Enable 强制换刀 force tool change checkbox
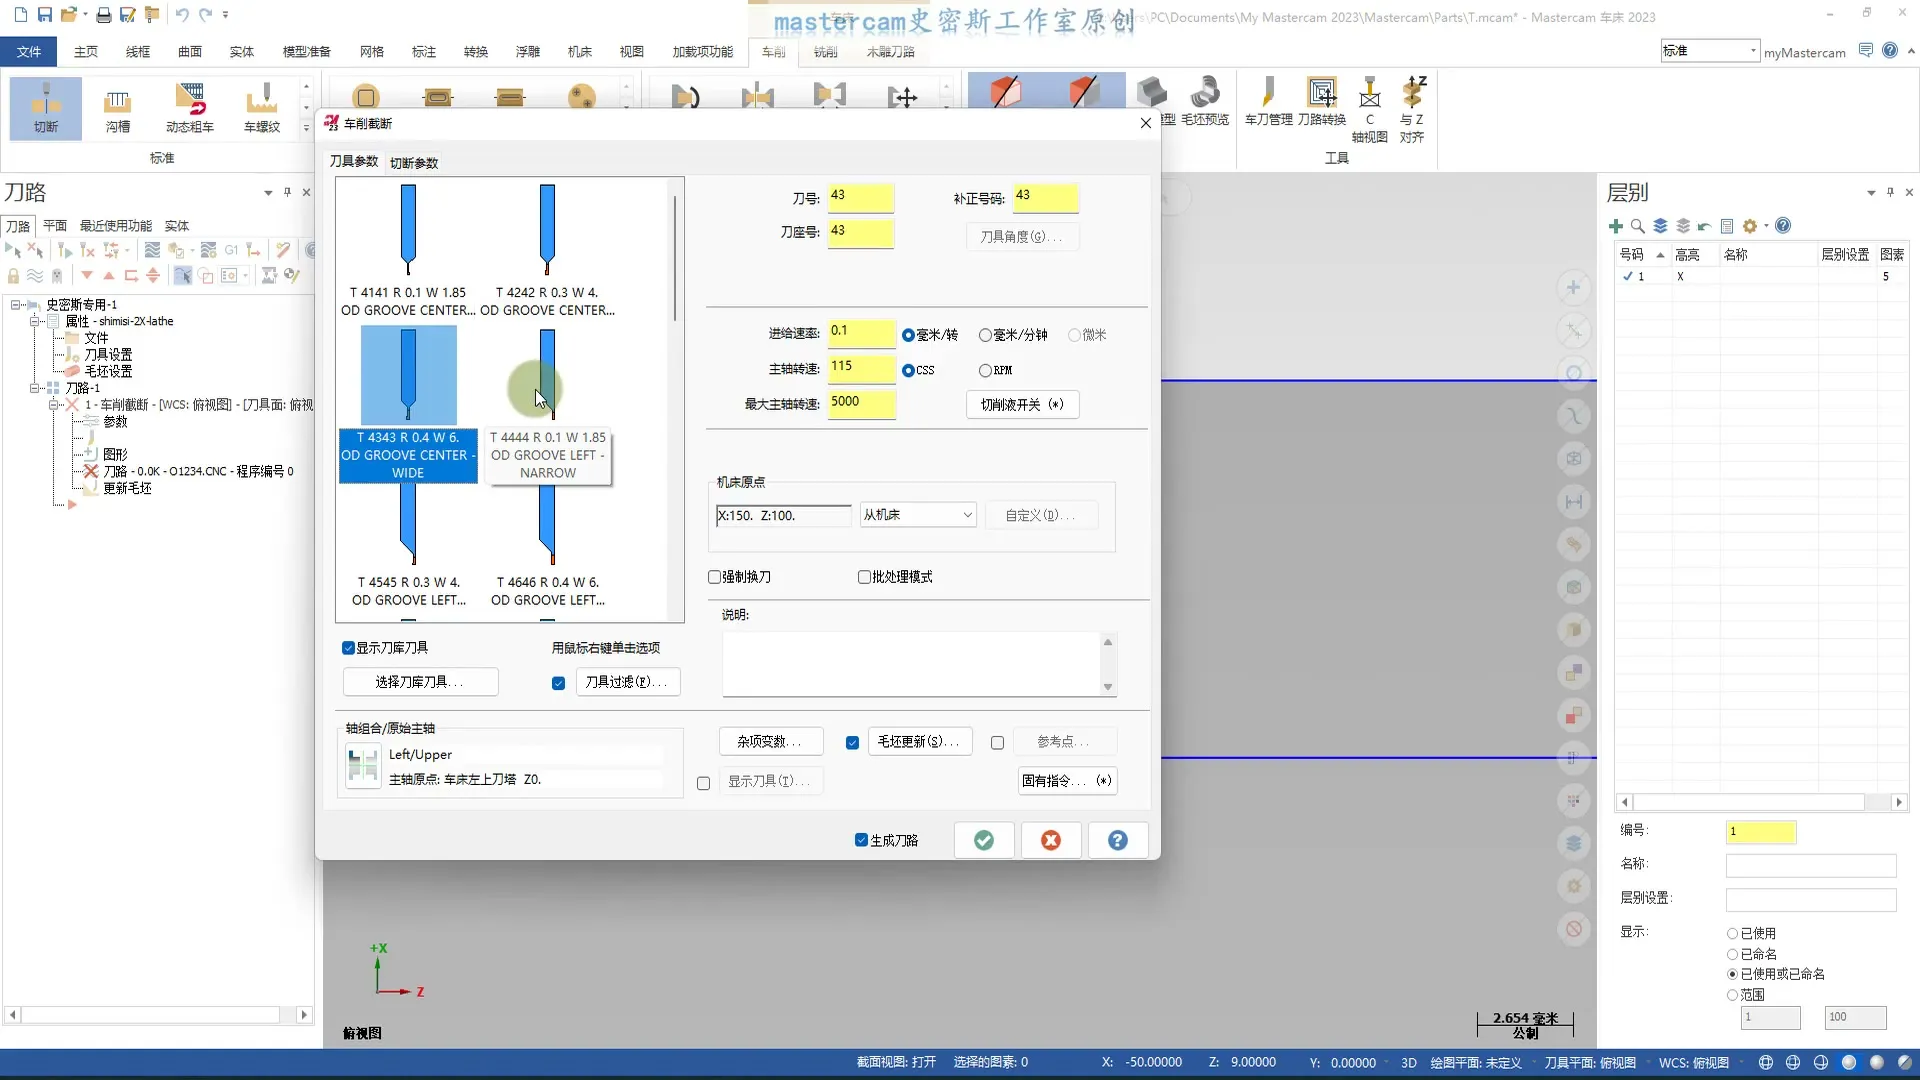Screen dimensions: 1920x1080 715,577
